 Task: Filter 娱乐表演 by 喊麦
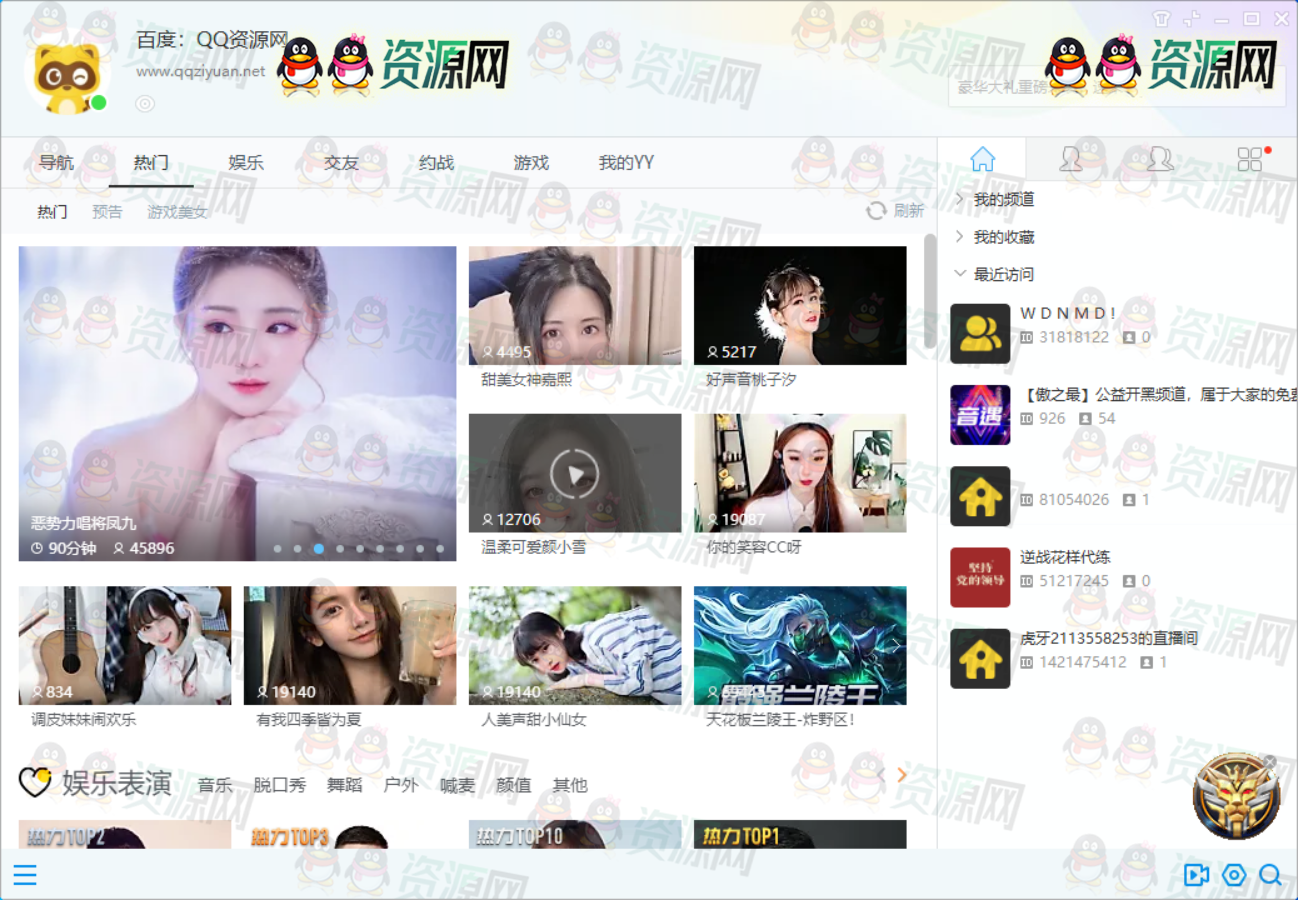point(458,785)
